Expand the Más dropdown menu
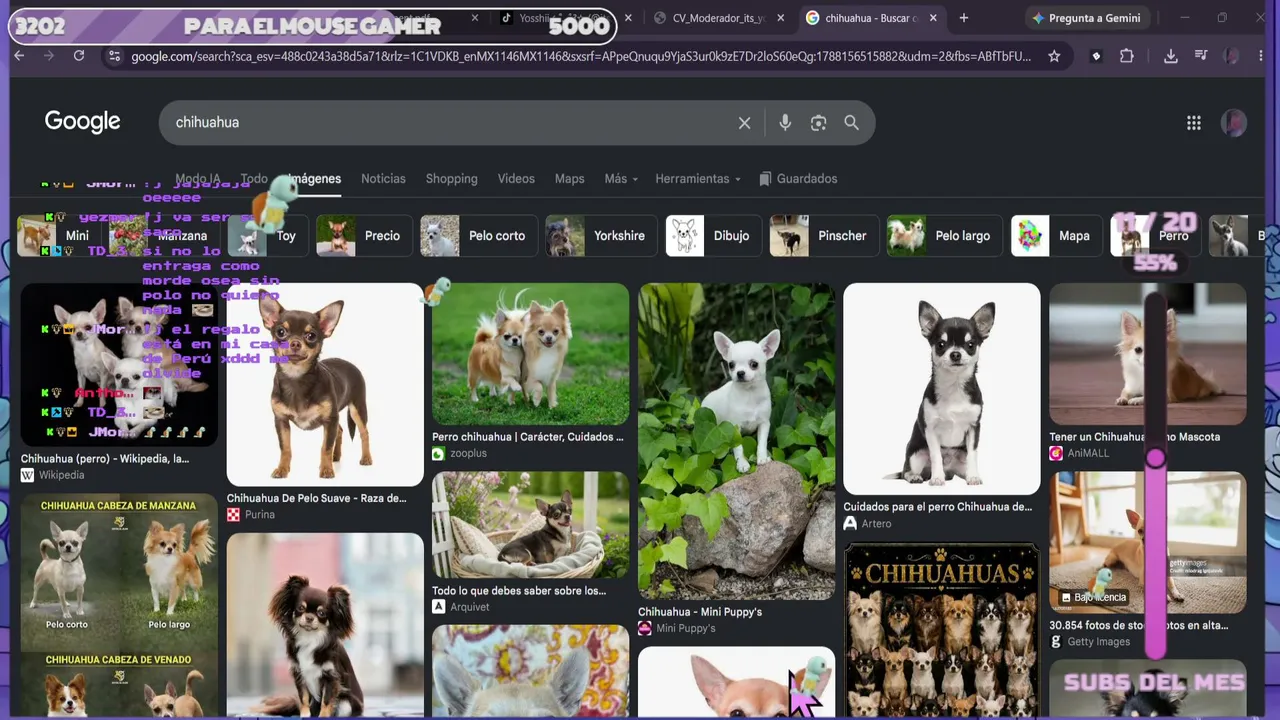1280x720 pixels. tap(621, 179)
